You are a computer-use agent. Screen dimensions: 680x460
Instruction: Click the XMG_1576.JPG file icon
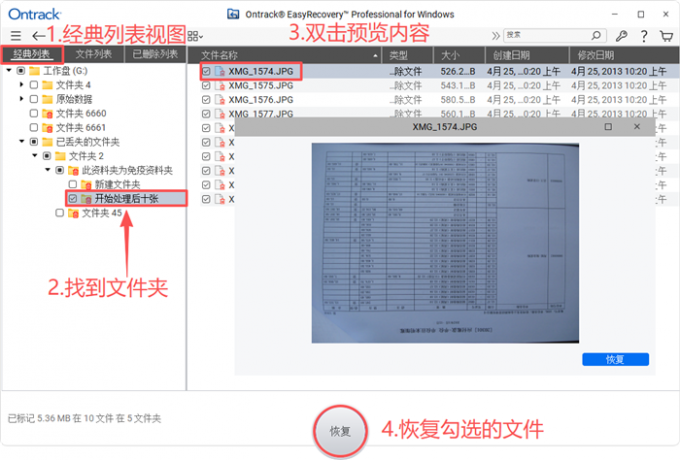(220, 100)
